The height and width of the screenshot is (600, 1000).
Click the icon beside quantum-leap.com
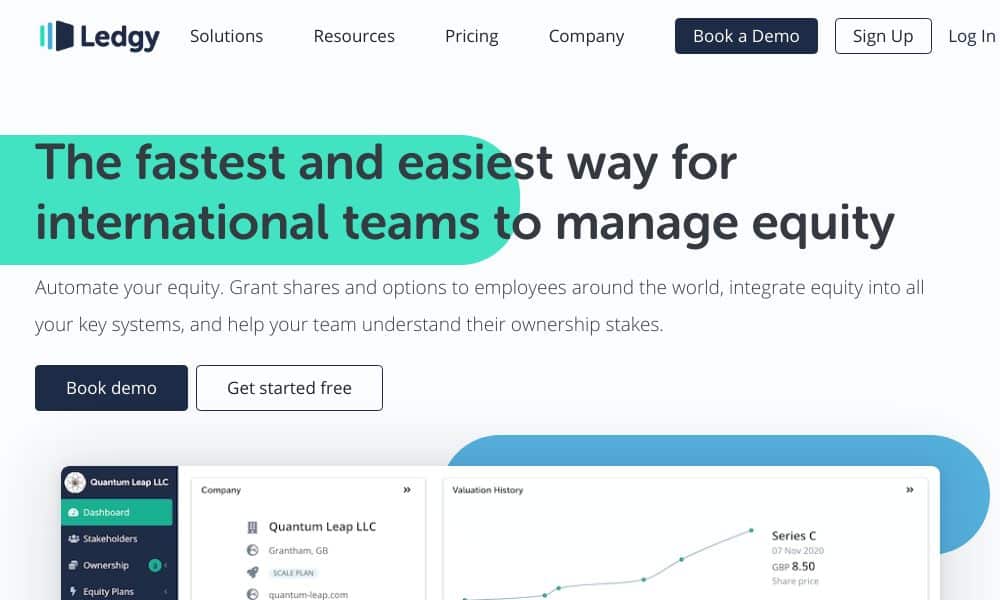253,594
